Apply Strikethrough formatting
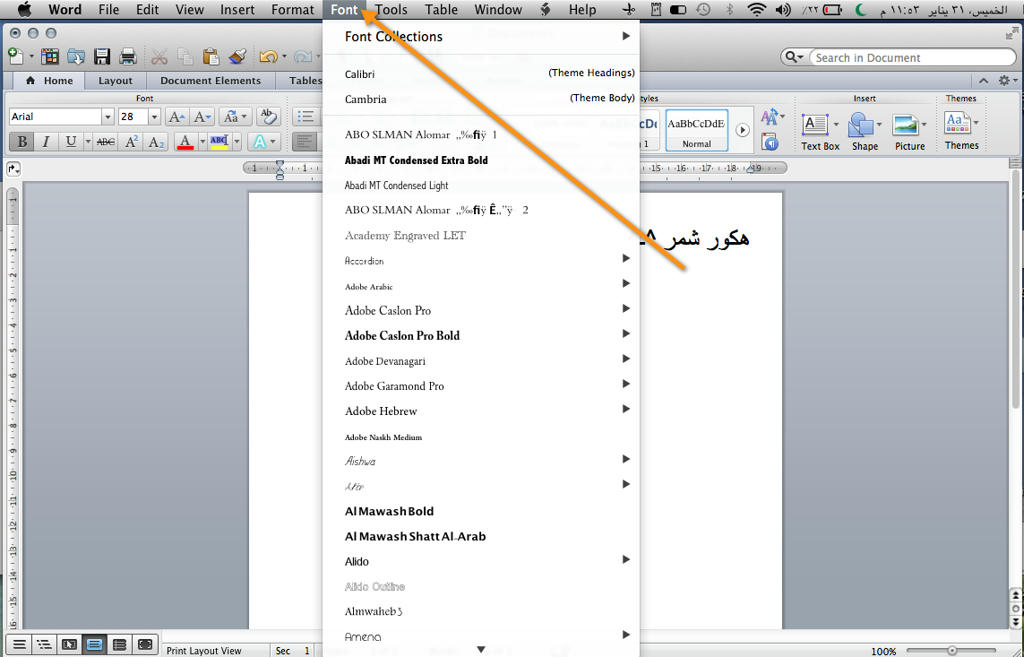 [106, 142]
